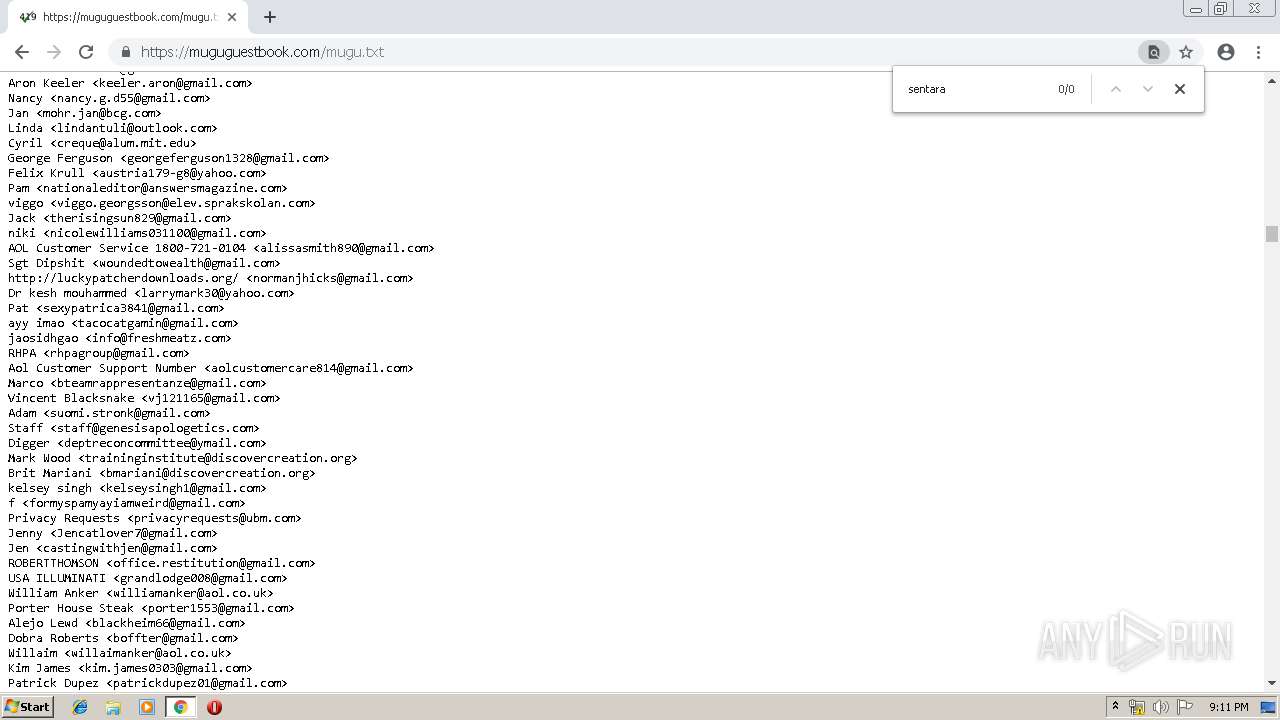Open the Windows Start menu
The image size is (1280, 720).
[x=28, y=706]
